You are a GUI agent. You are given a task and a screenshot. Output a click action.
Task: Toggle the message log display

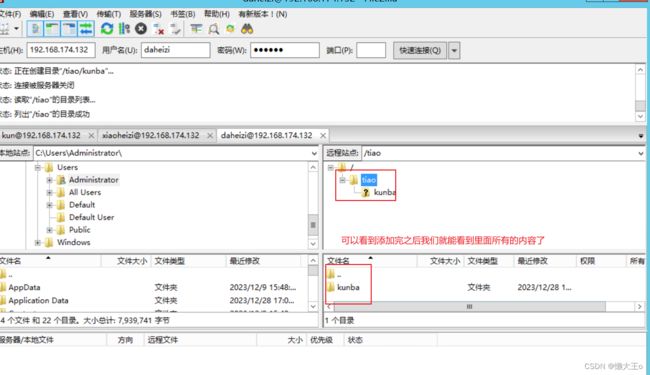click(35, 29)
